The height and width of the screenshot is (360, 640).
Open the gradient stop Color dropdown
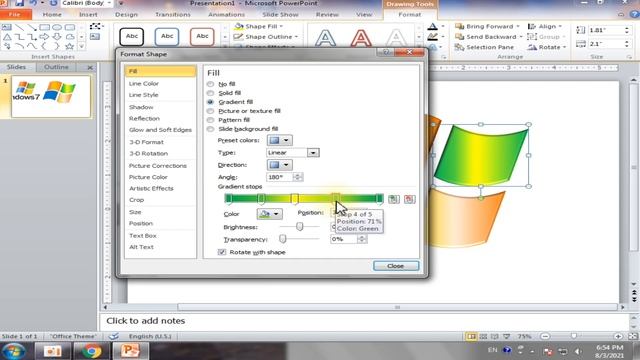coord(269,214)
